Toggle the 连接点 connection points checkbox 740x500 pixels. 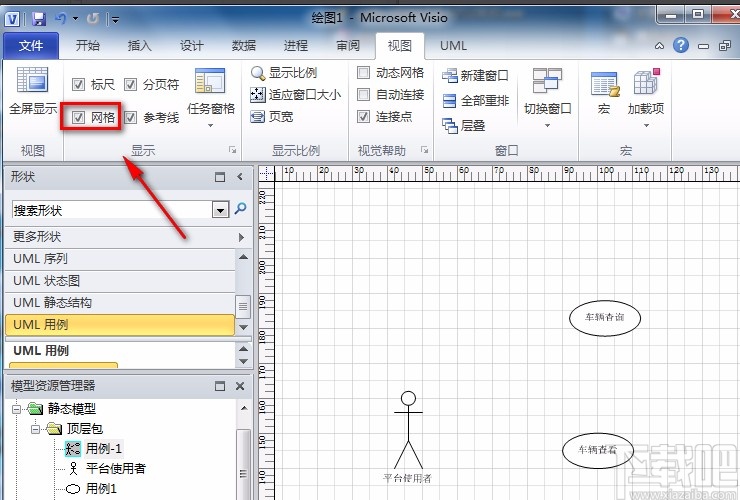363,116
